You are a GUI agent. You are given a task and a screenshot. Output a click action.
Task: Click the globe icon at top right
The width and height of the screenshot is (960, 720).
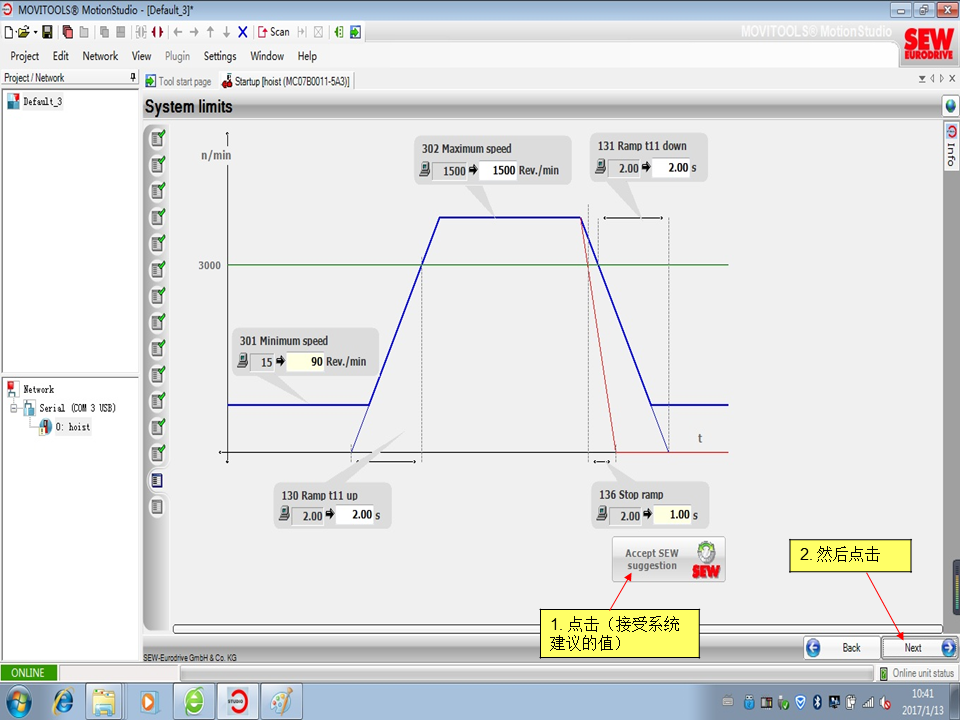click(x=950, y=106)
